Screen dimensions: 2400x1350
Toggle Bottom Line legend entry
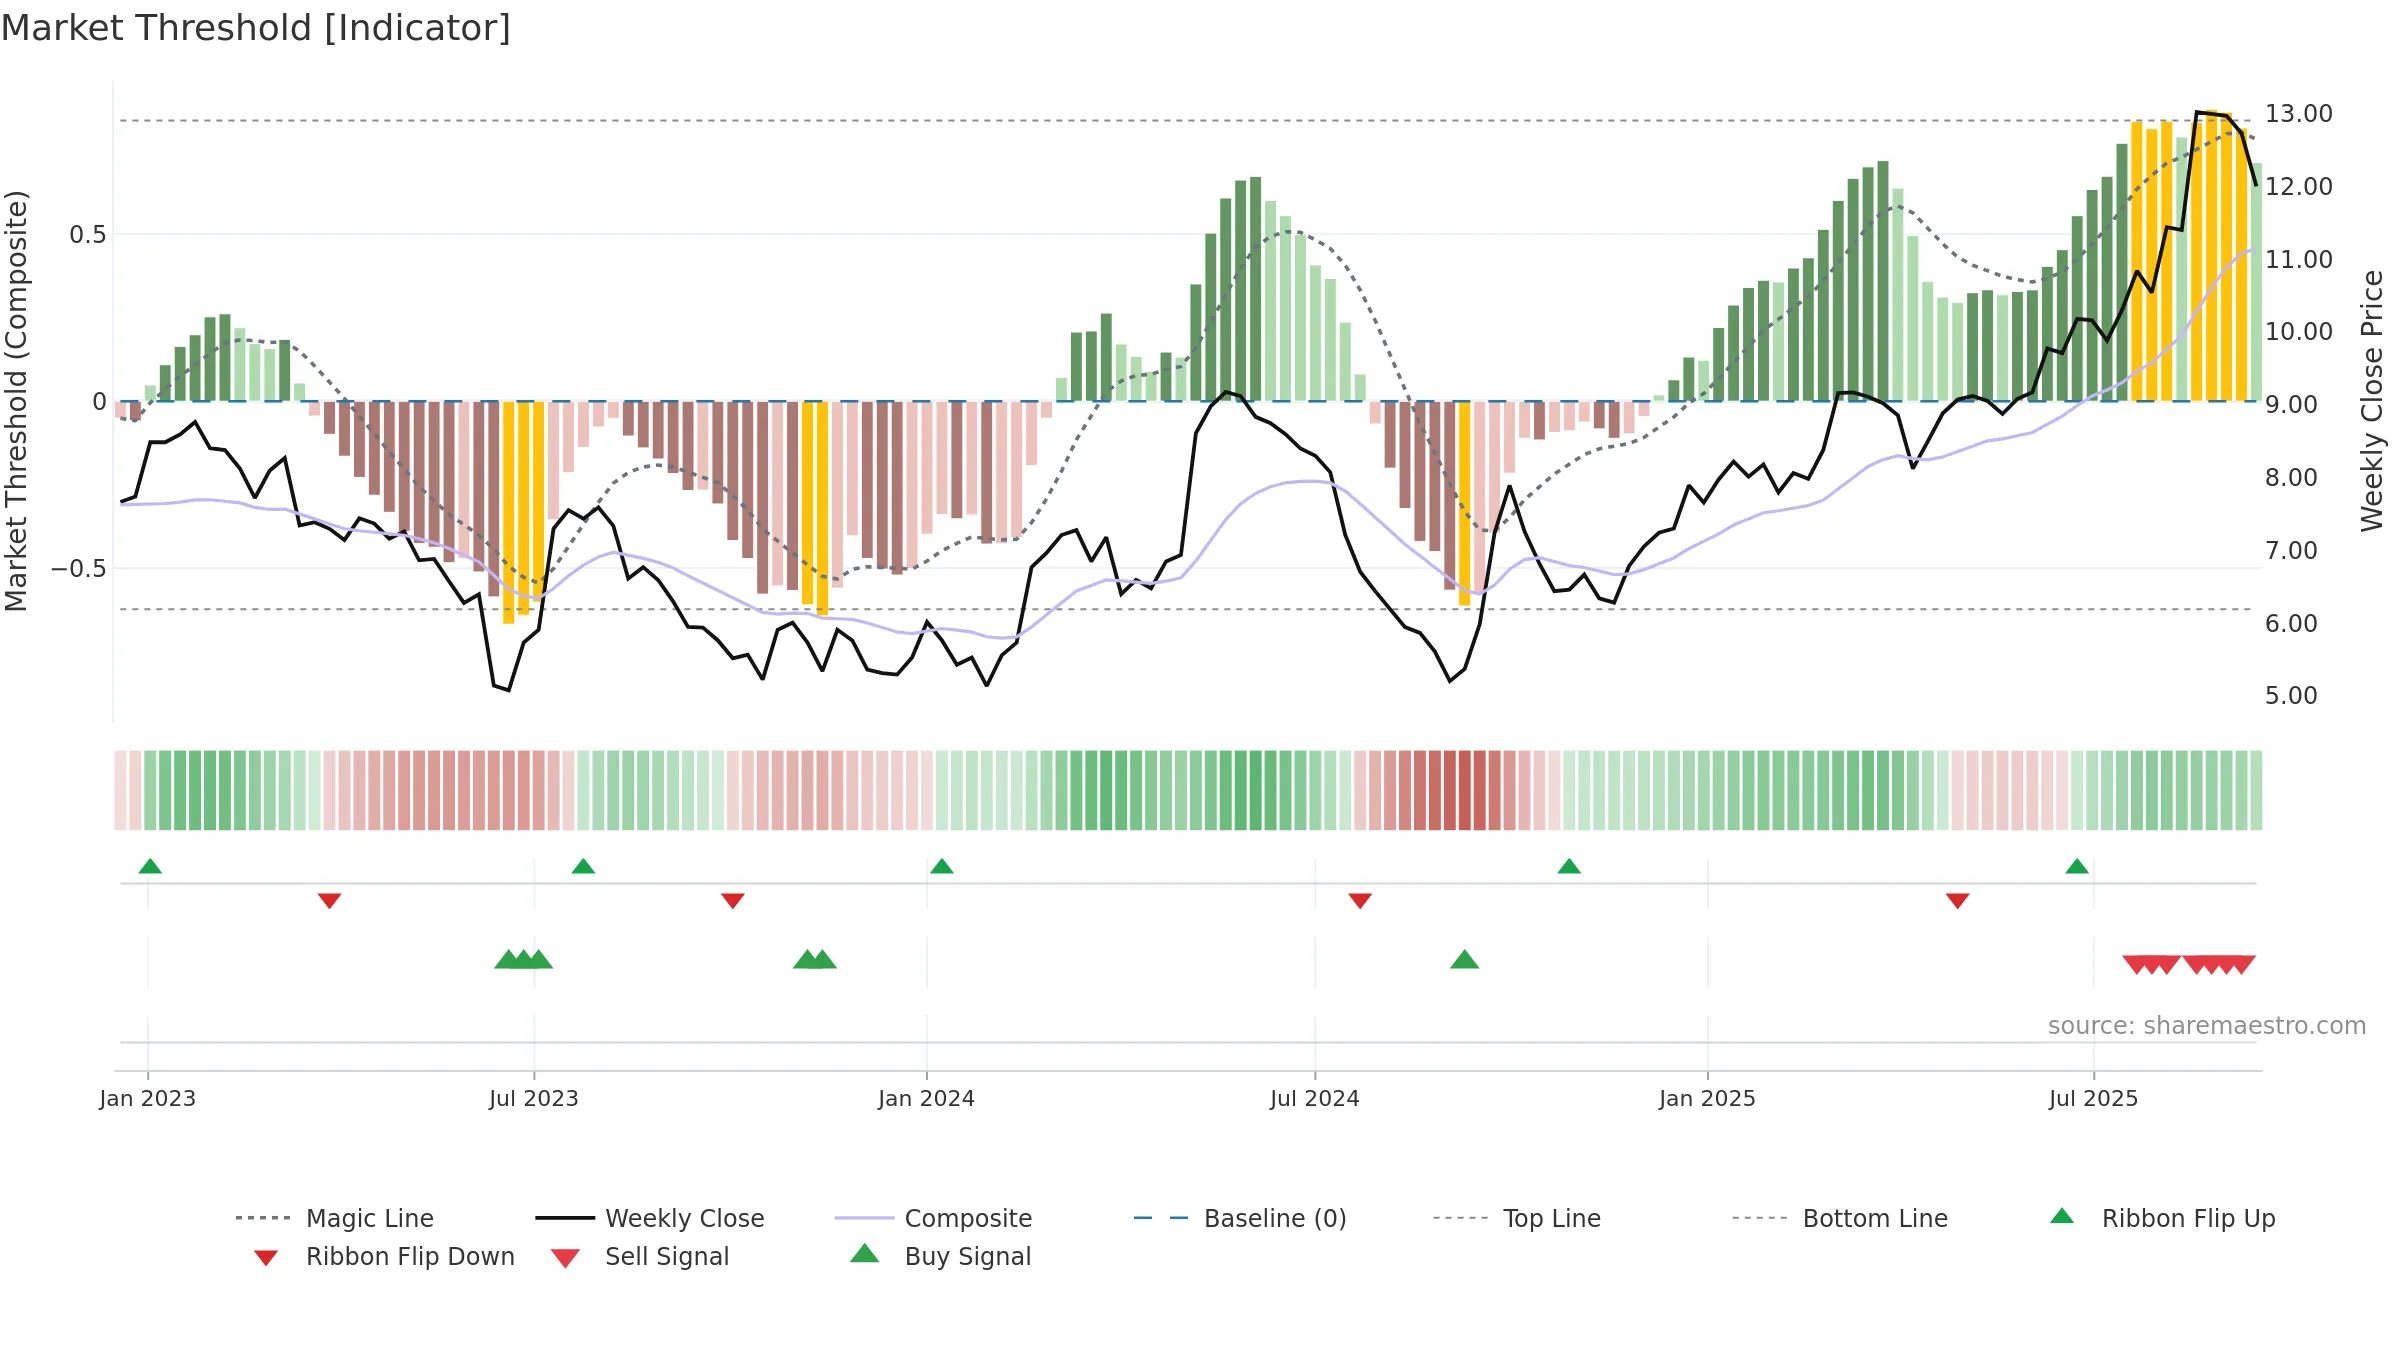[x=1840, y=1218]
